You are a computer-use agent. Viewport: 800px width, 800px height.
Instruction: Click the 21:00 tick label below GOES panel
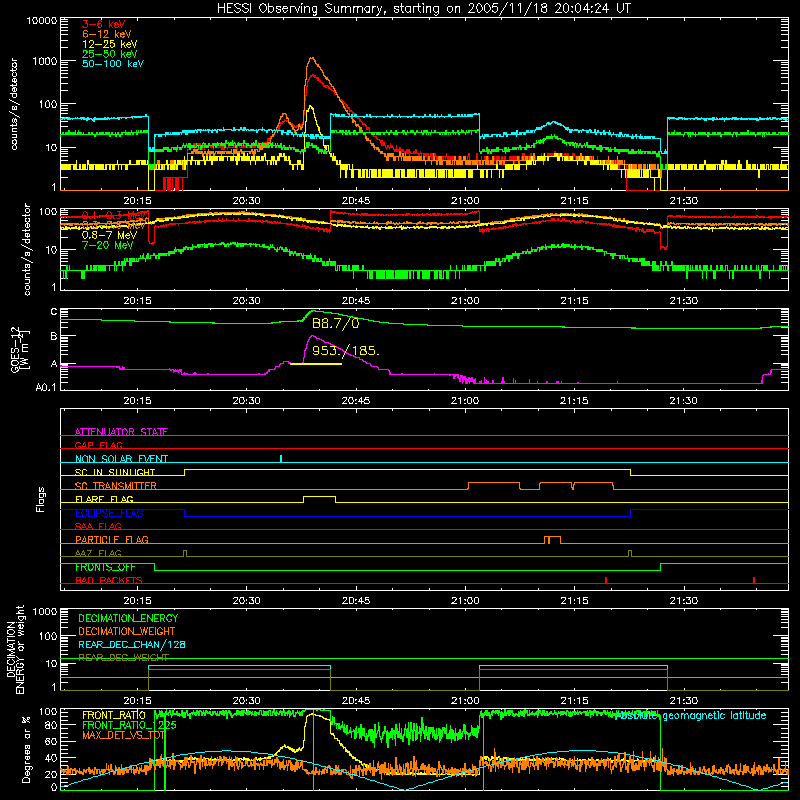coord(465,401)
